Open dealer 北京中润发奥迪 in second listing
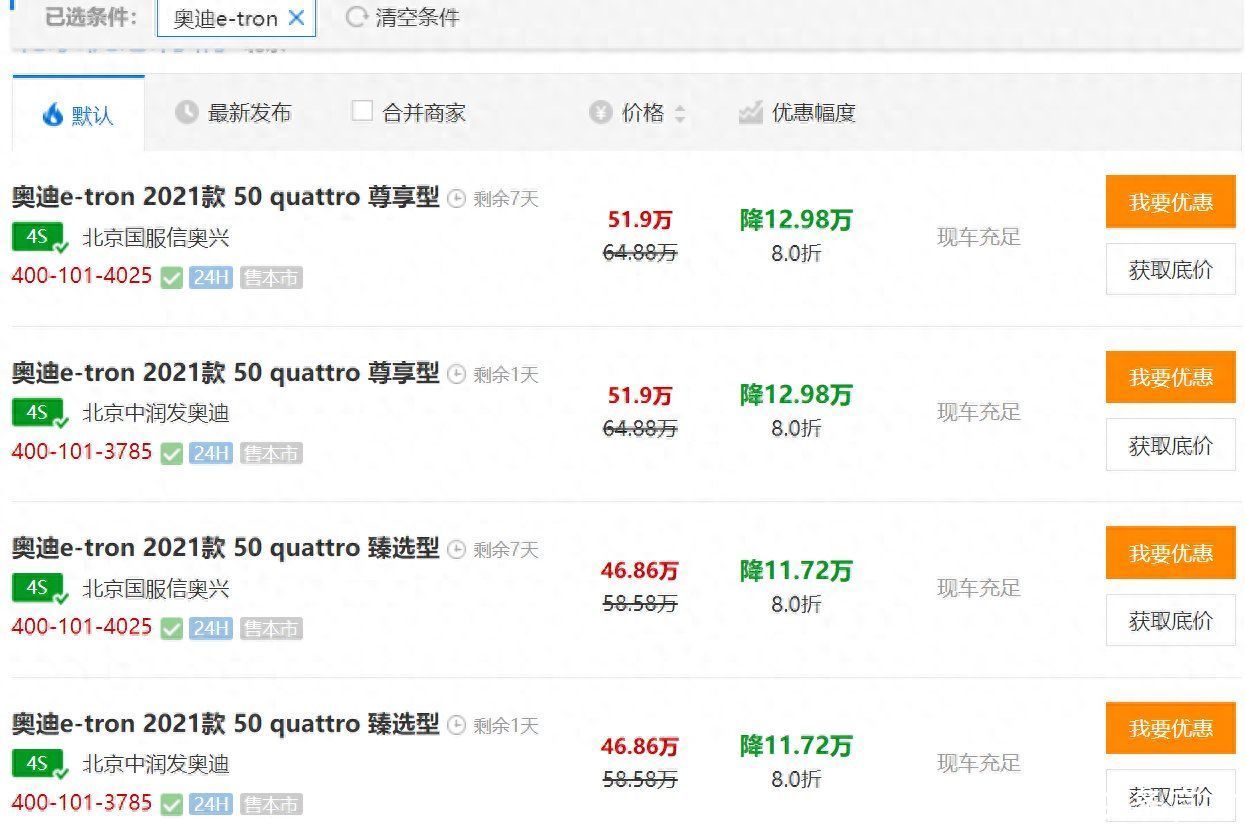 [x=156, y=413]
